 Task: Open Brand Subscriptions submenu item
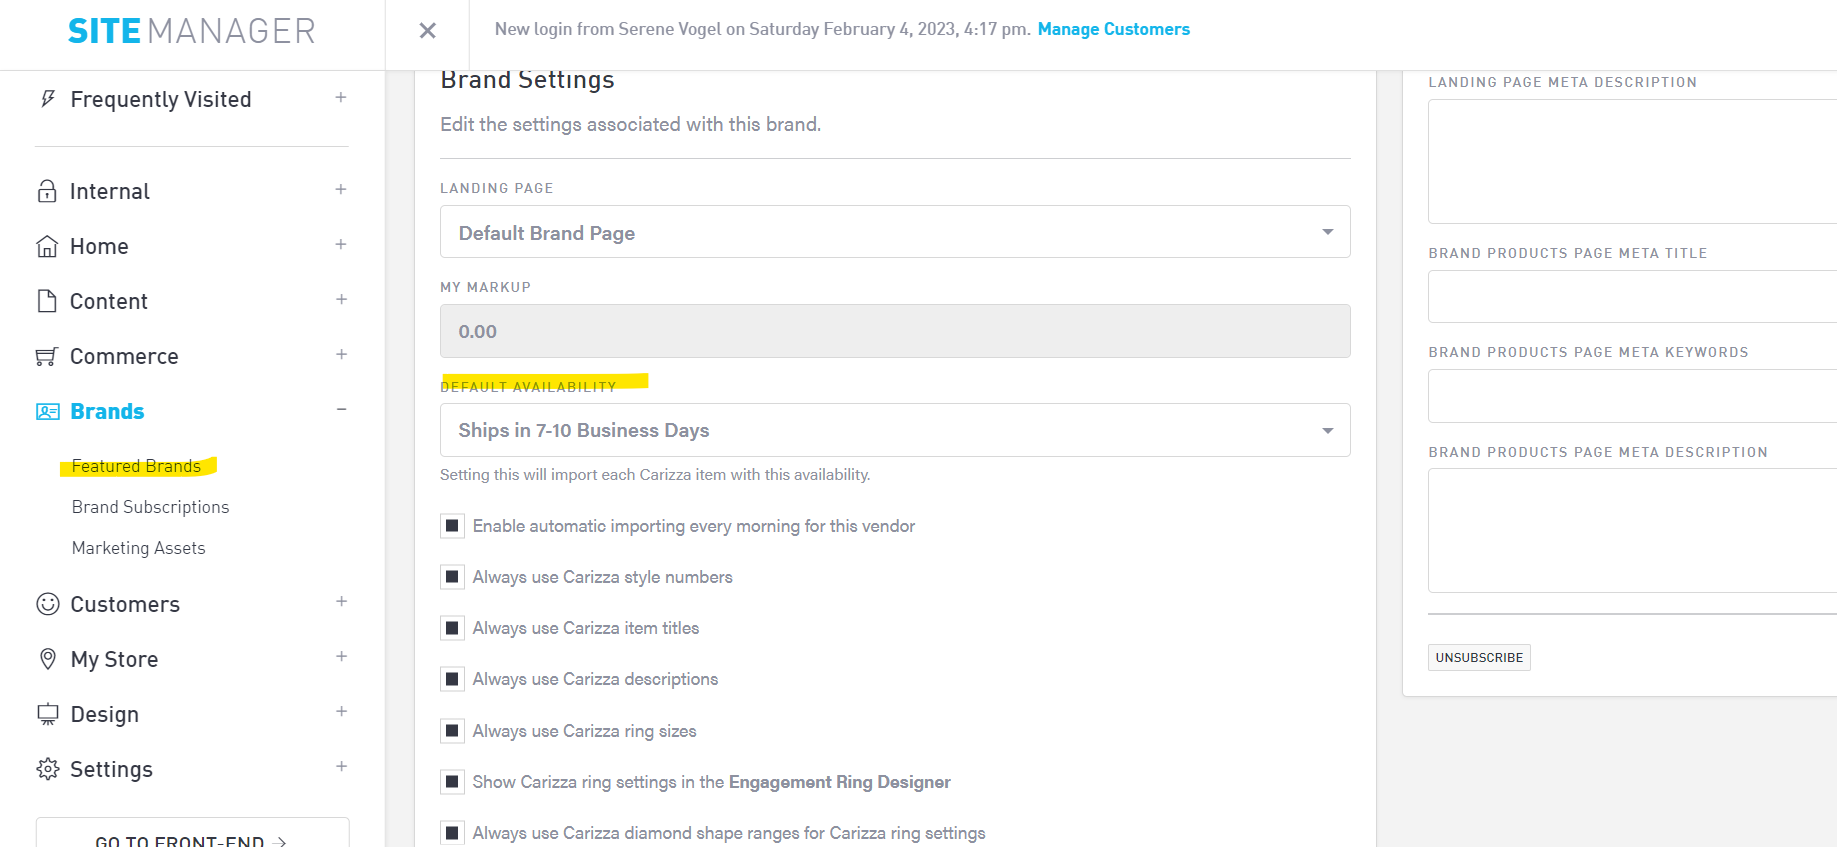click(150, 507)
